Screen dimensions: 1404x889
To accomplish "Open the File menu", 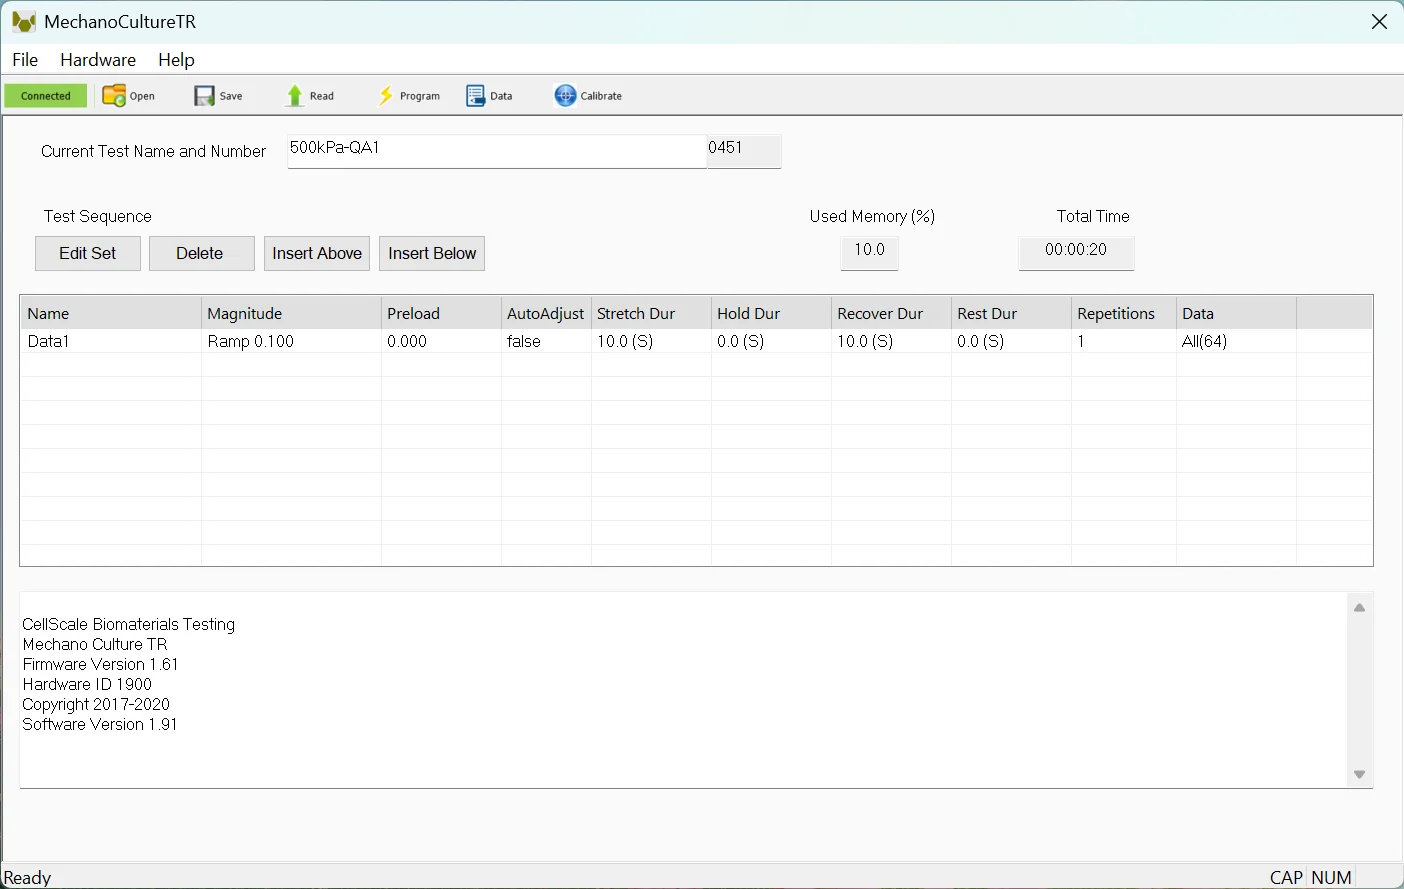I will (x=25, y=60).
